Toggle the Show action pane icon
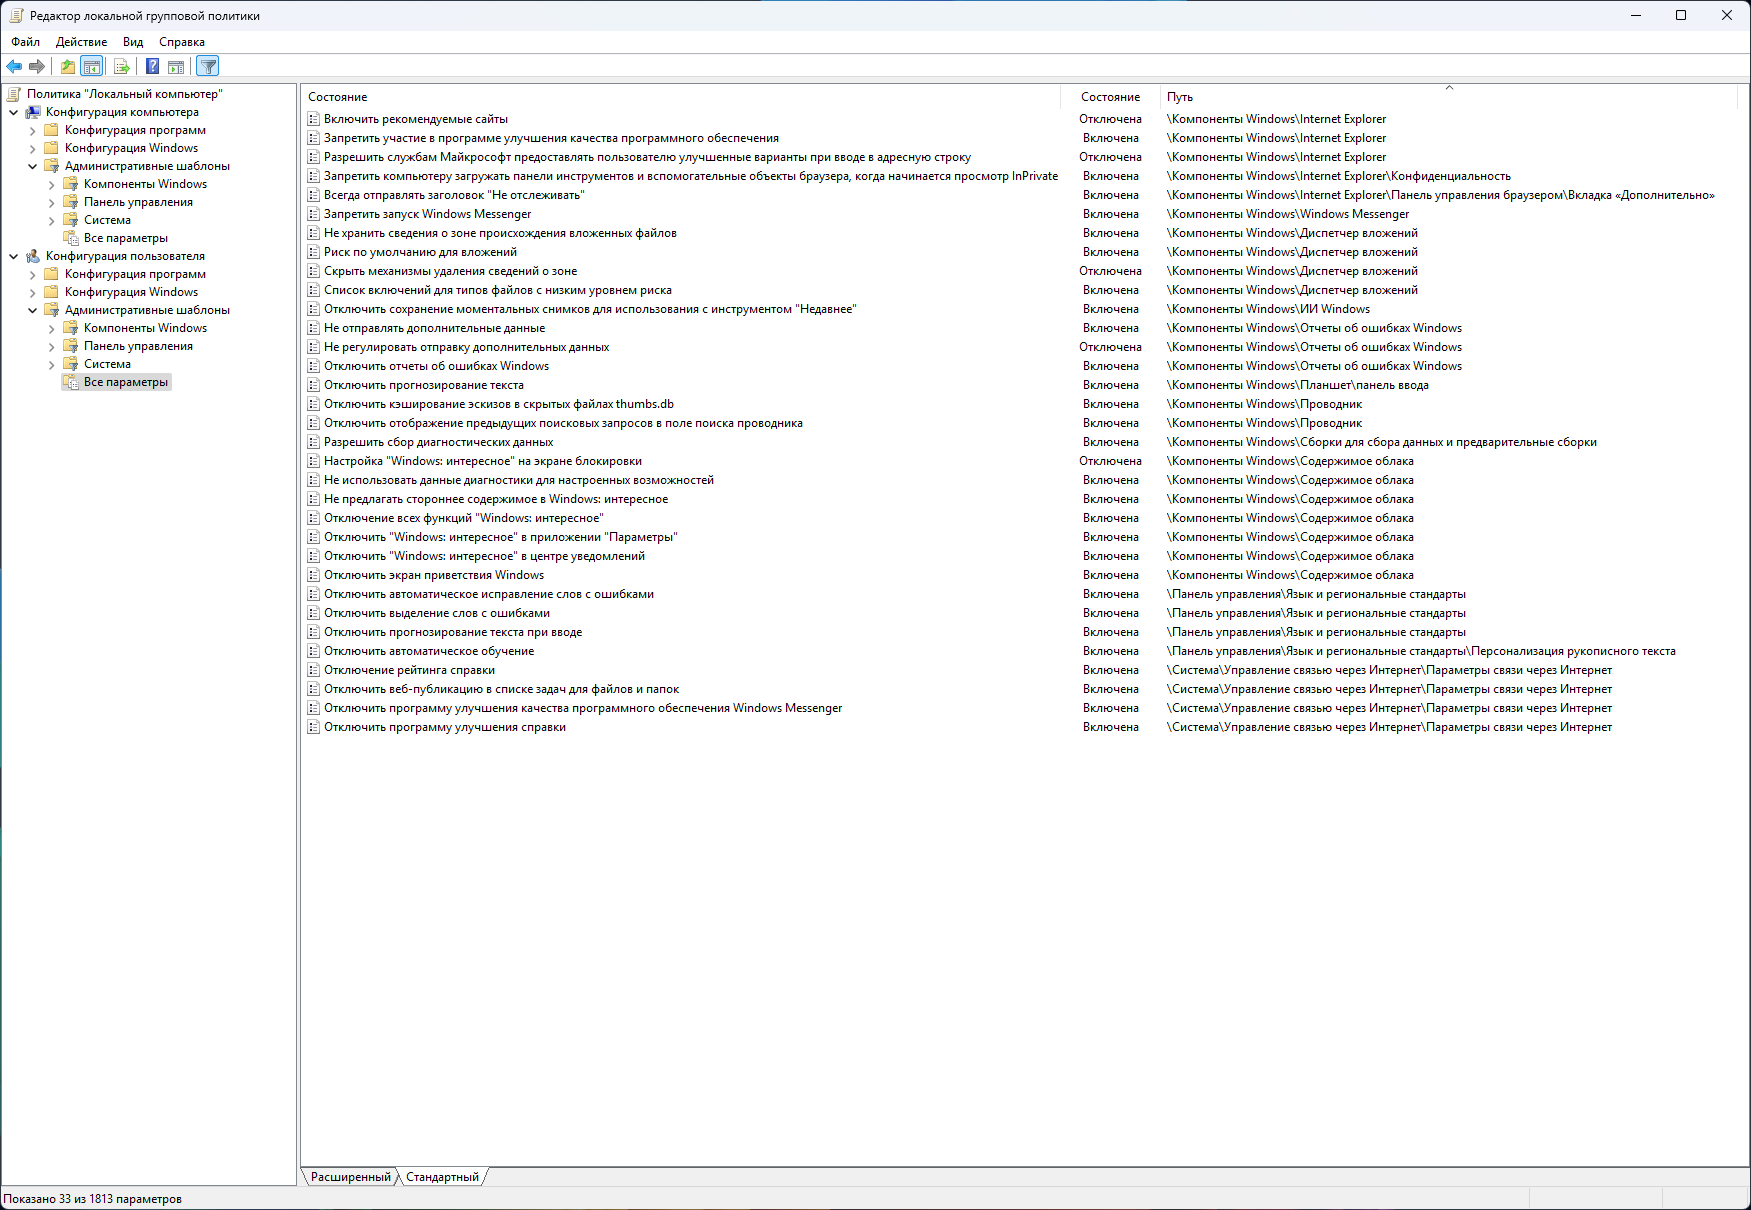1751x1210 pixels. [176, 66]
